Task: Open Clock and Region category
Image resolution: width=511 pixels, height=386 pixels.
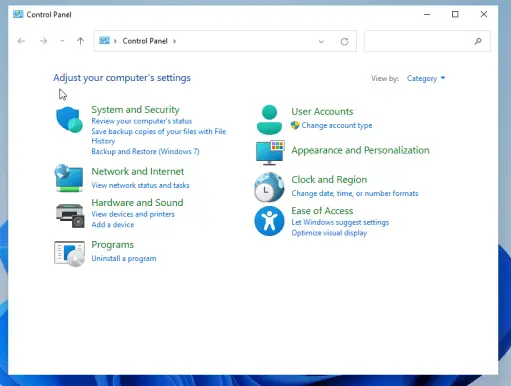Action: click(329, 179)
